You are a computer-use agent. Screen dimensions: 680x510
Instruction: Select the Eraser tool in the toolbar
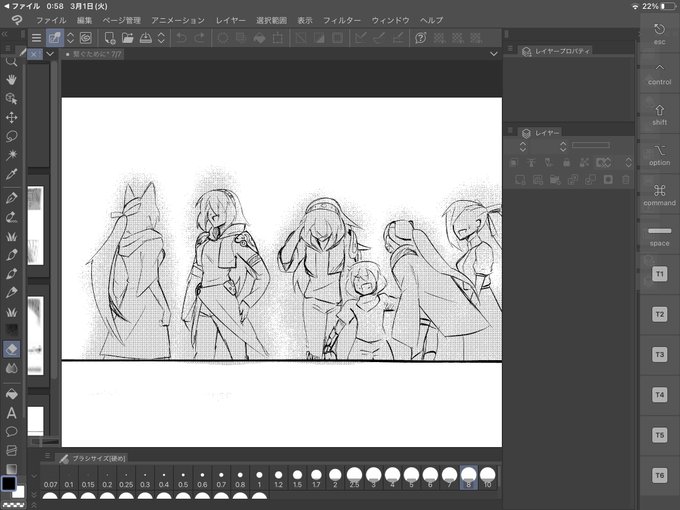click(11, 349)
